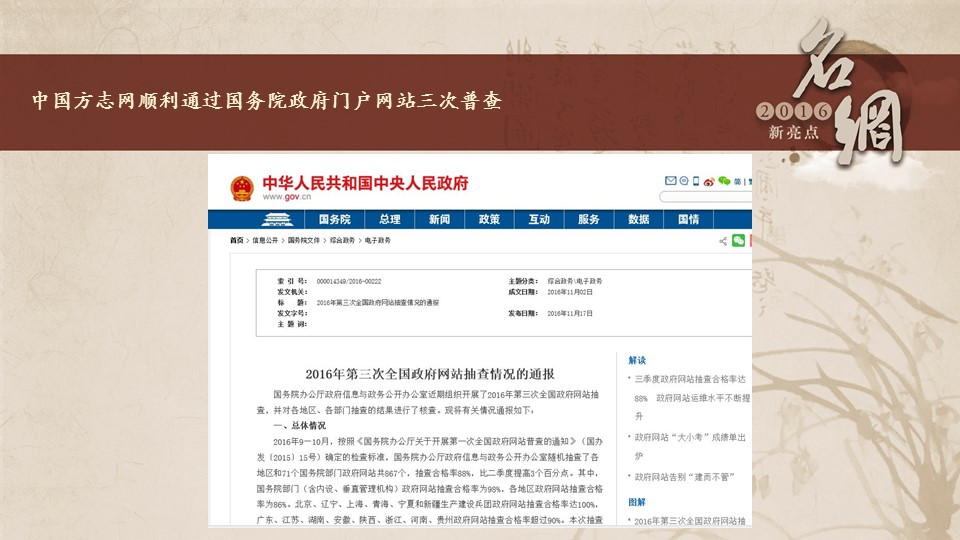960x540 pixels.
Task: Click 首页 breadcrumb link
Action: [x=236, y=241]
